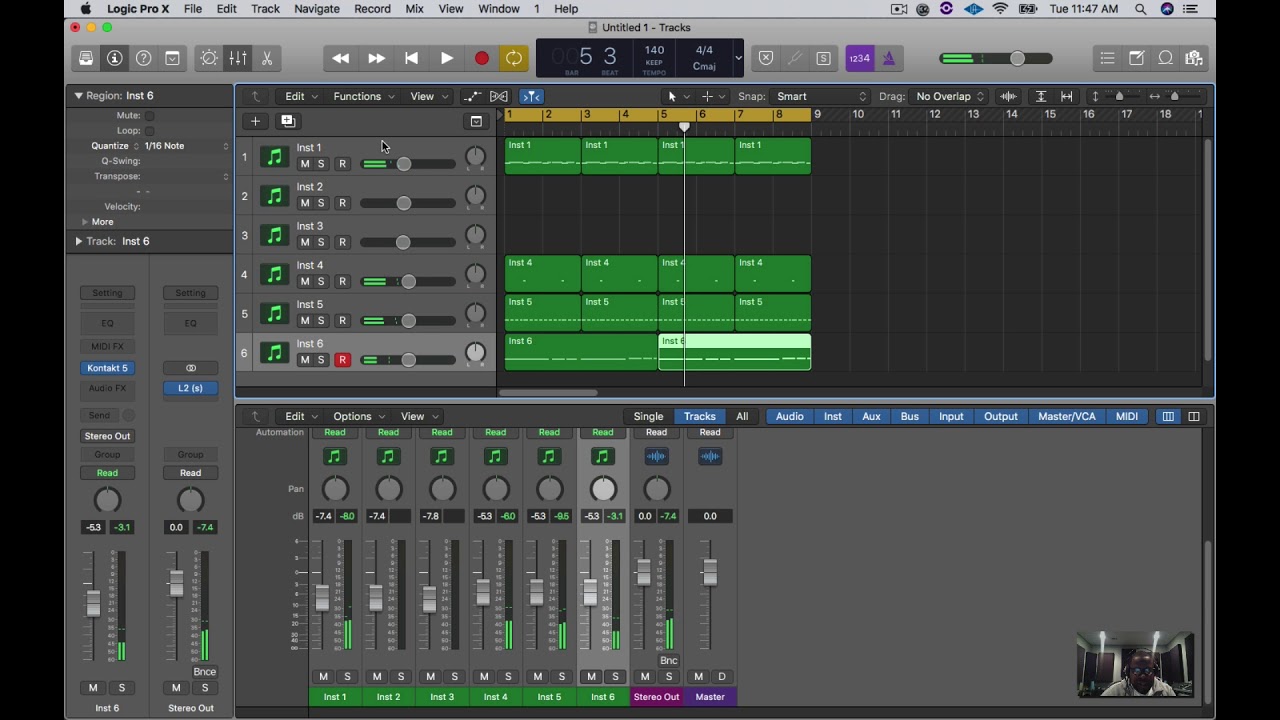Open the Drag No Overlap dropdown

[950, 96]
